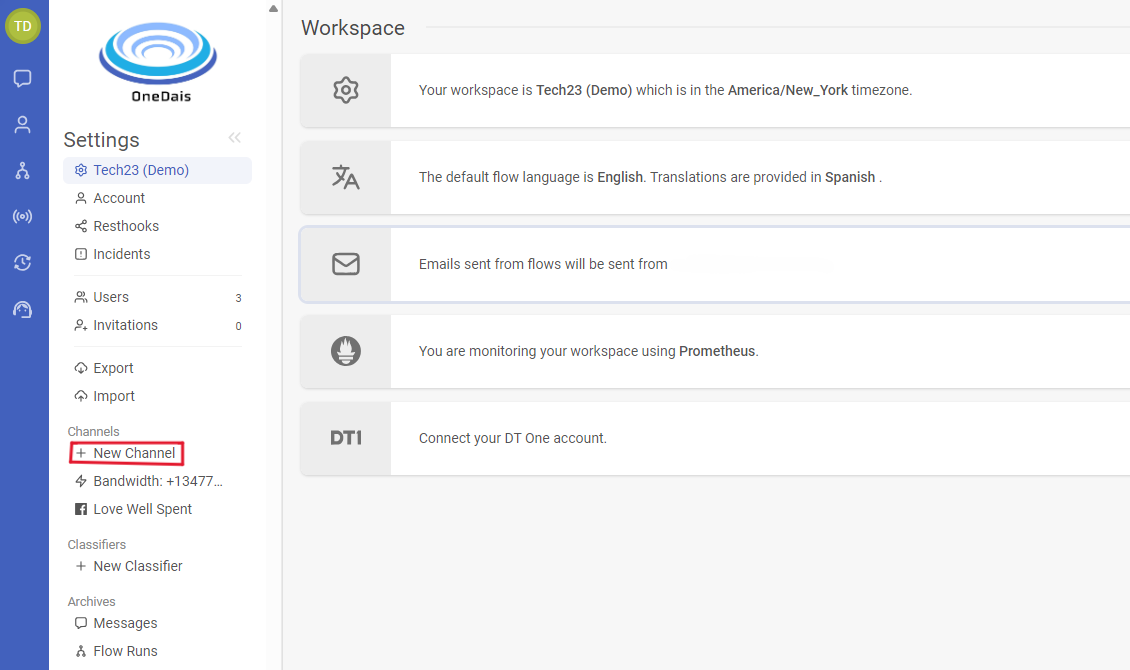Viewport: 1130px width, 670px height.
Task: Collapse the Settings sidebar with double chevron
Action: (234, 138)
